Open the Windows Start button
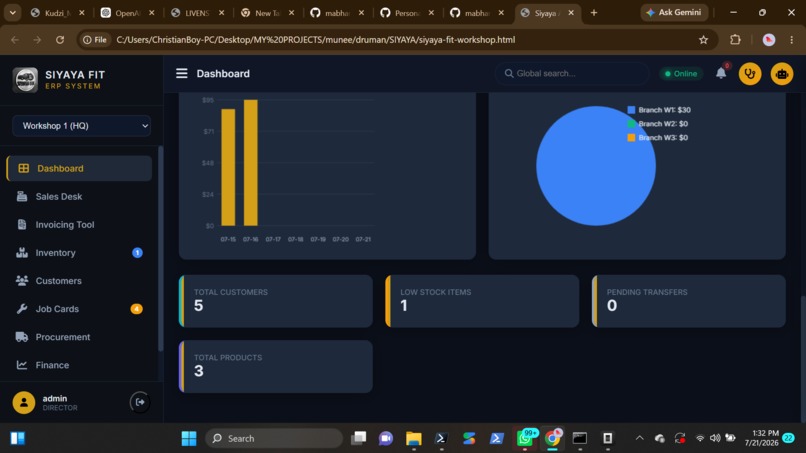Viewport: 806px width, 453px height. [x=189, y=438]
